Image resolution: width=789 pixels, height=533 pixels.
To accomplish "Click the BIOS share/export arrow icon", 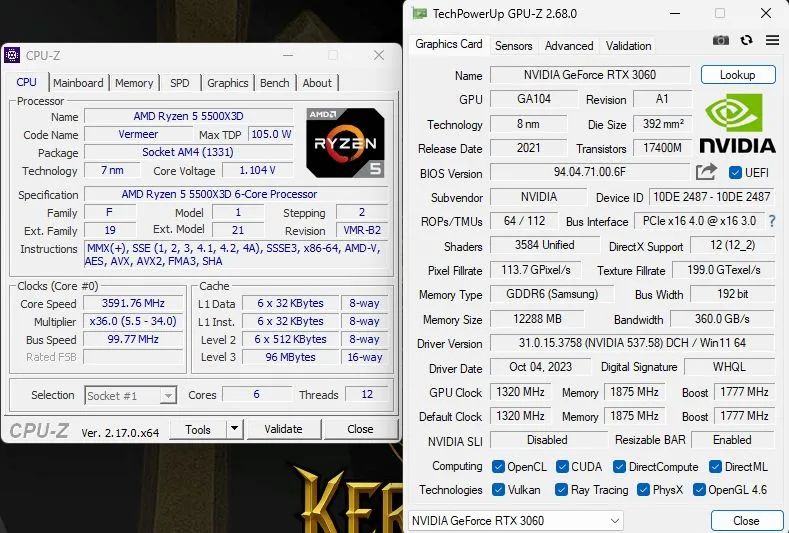I will pos(706,172).
